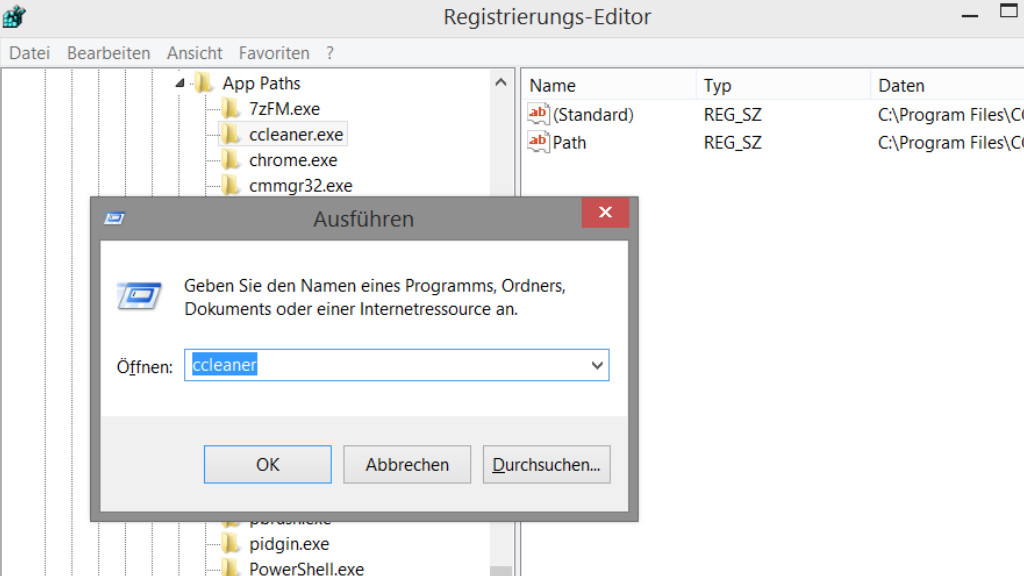This screenshot has height=576, width=1024.
Task: Click the Path string value icon
Action: [x=539, y=142]
